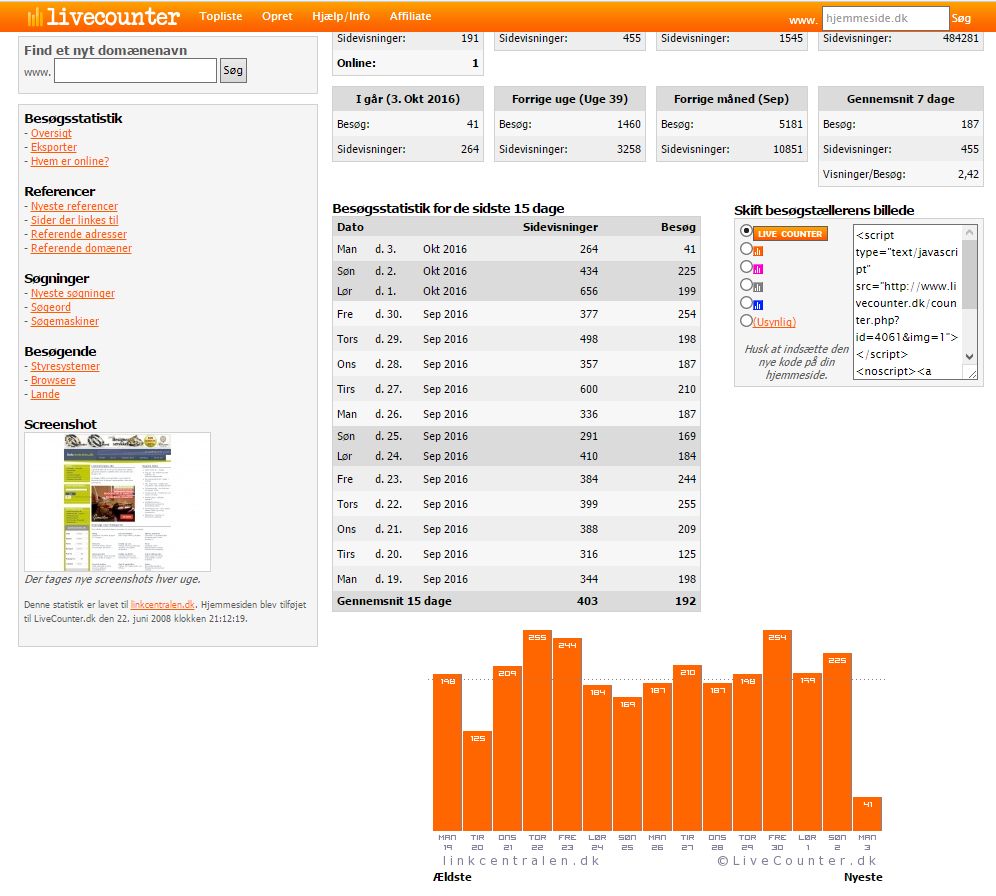Click the Sidevisninger column header

point(560,227)
